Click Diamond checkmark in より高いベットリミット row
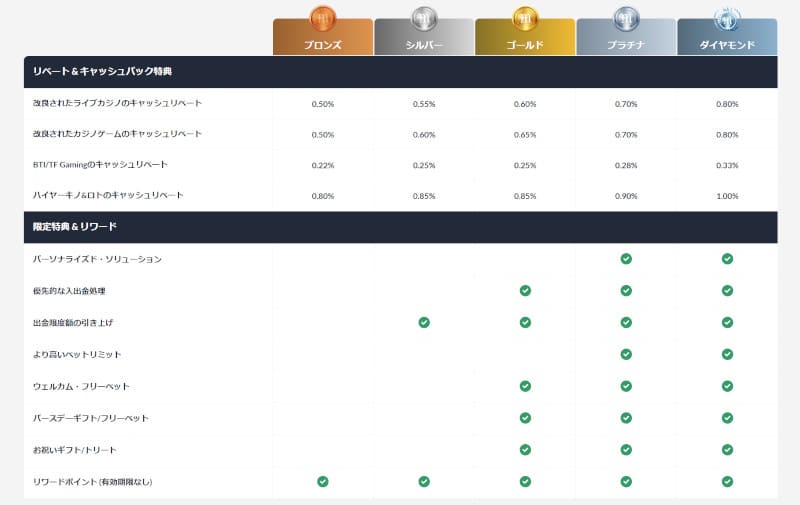The image size is (800, 505). (727, 354)
